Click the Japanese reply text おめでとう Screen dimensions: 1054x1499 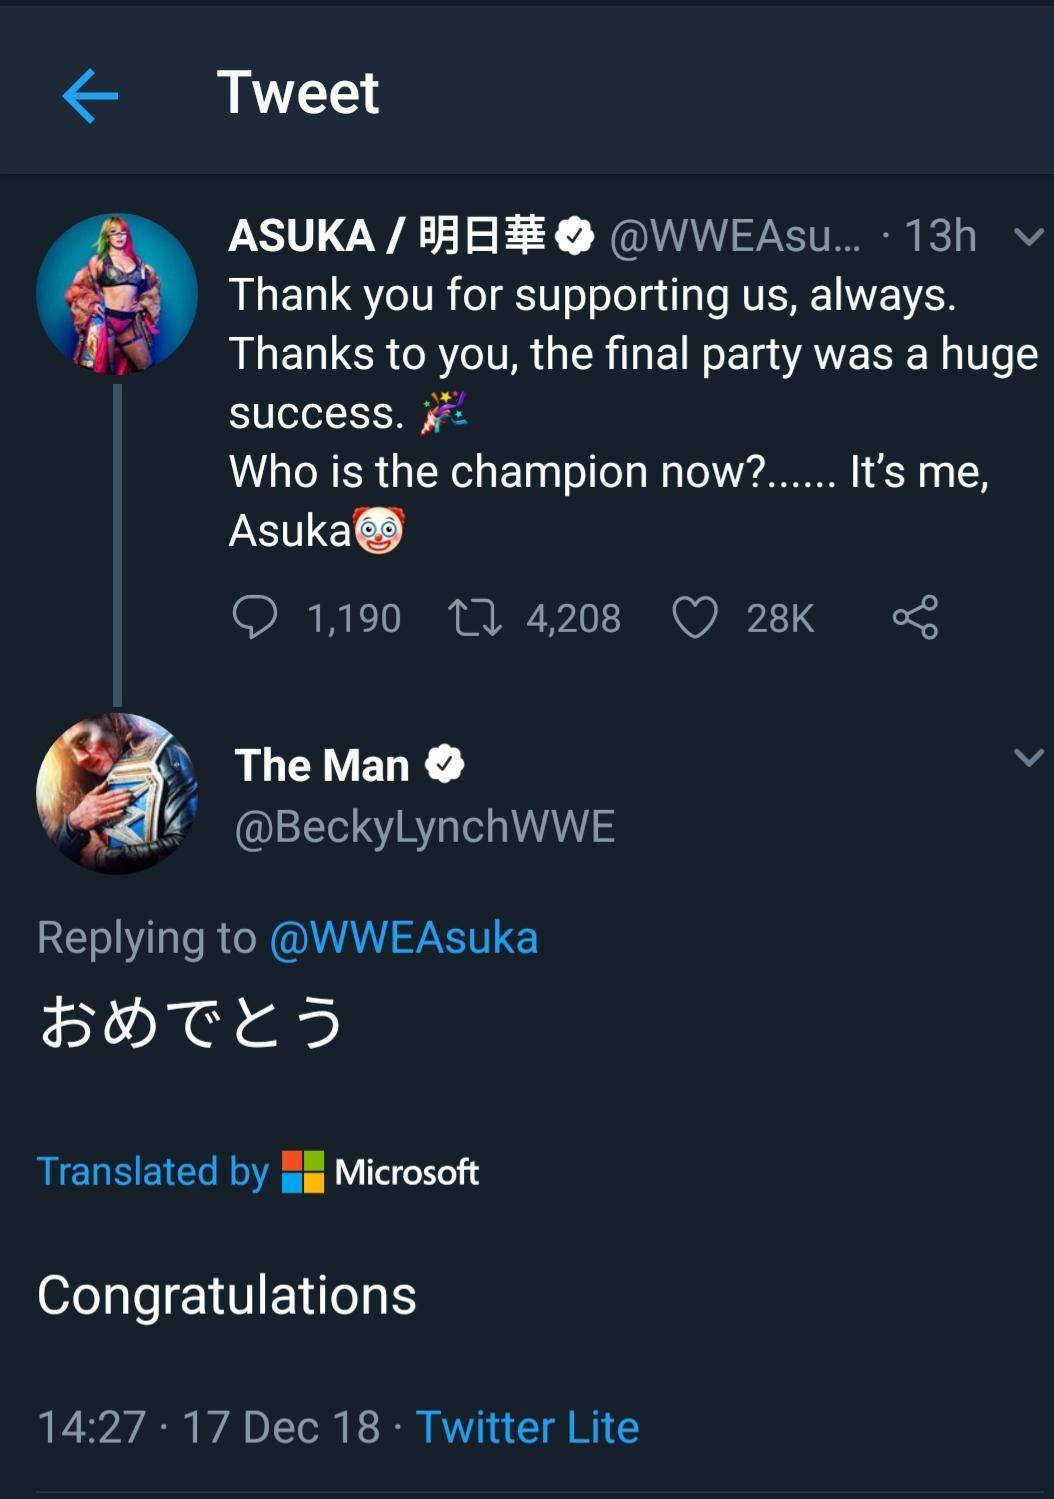[x=192, y=1022]
